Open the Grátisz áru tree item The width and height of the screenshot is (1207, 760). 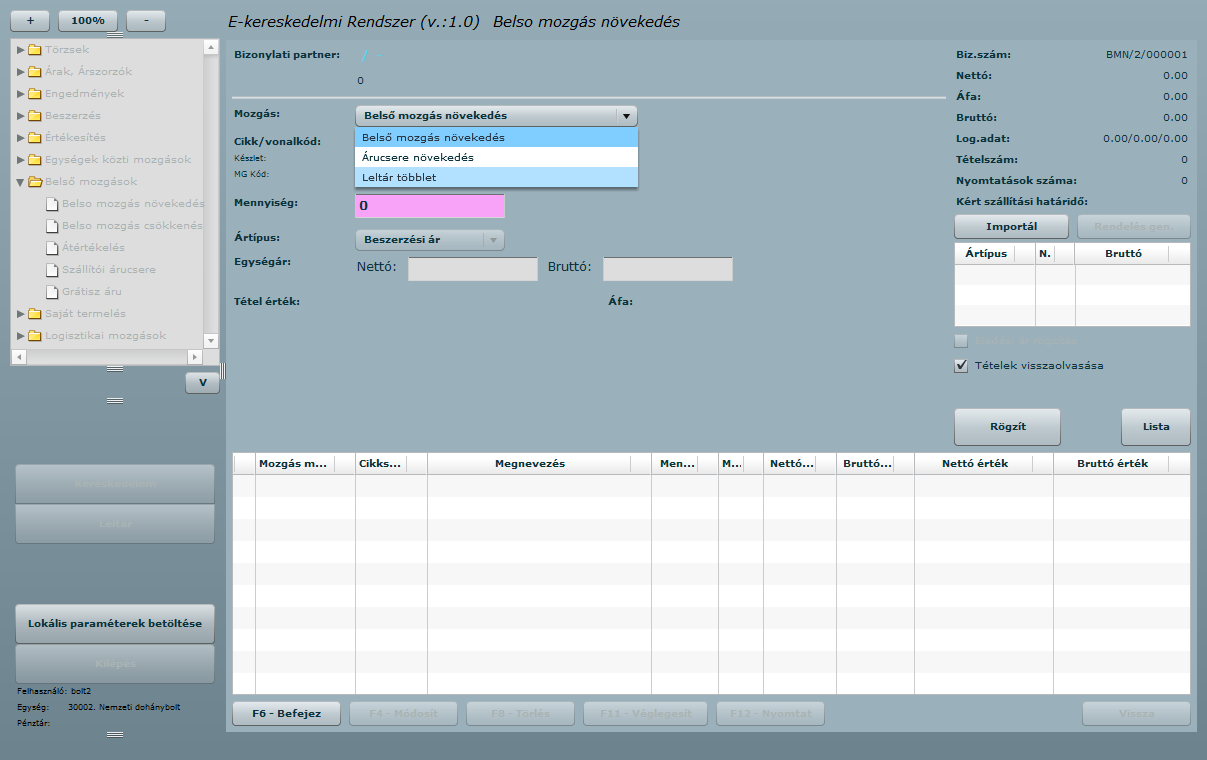click(92, 291)
